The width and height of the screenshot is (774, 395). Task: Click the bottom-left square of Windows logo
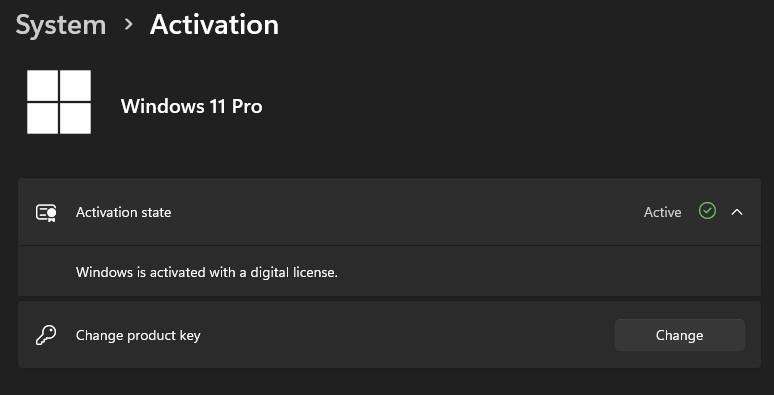click(42, 118)
